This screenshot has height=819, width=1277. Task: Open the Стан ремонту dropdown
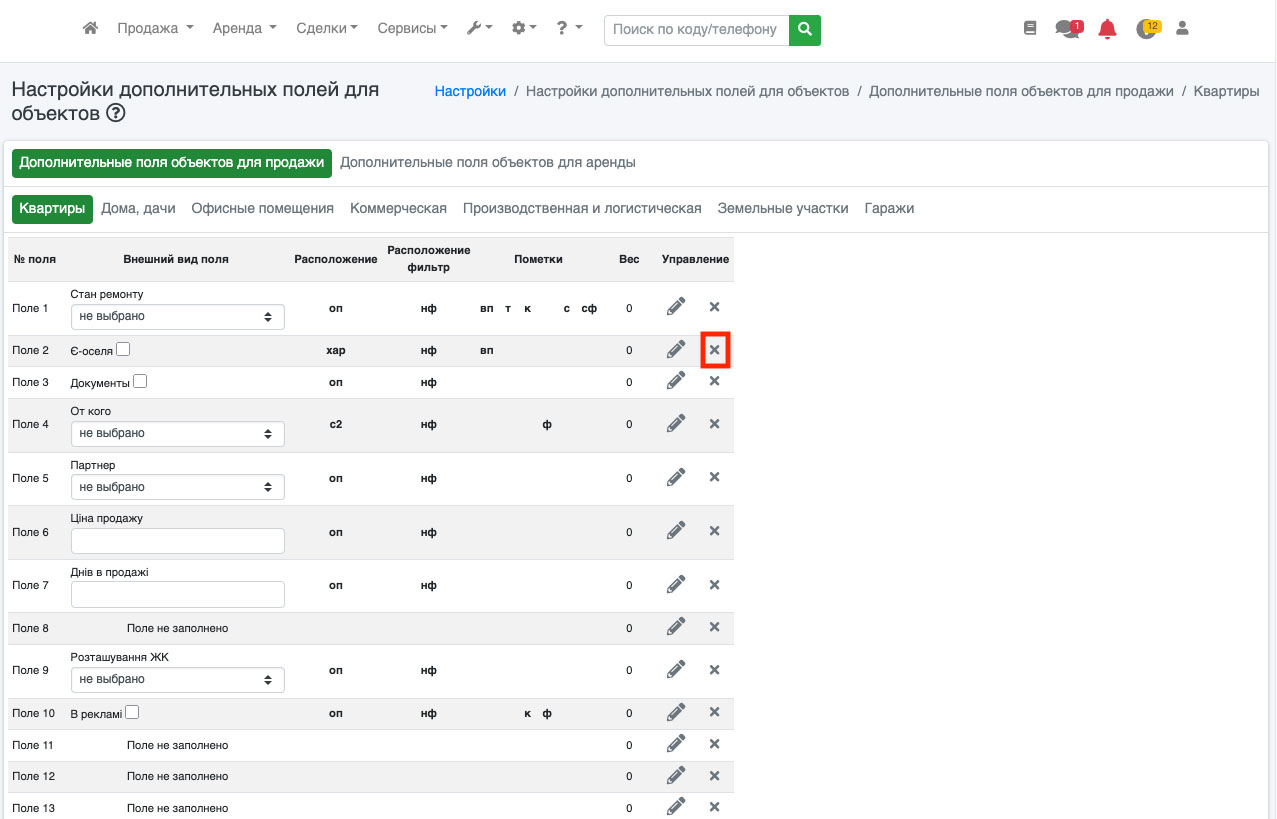(x=177, y=317)
